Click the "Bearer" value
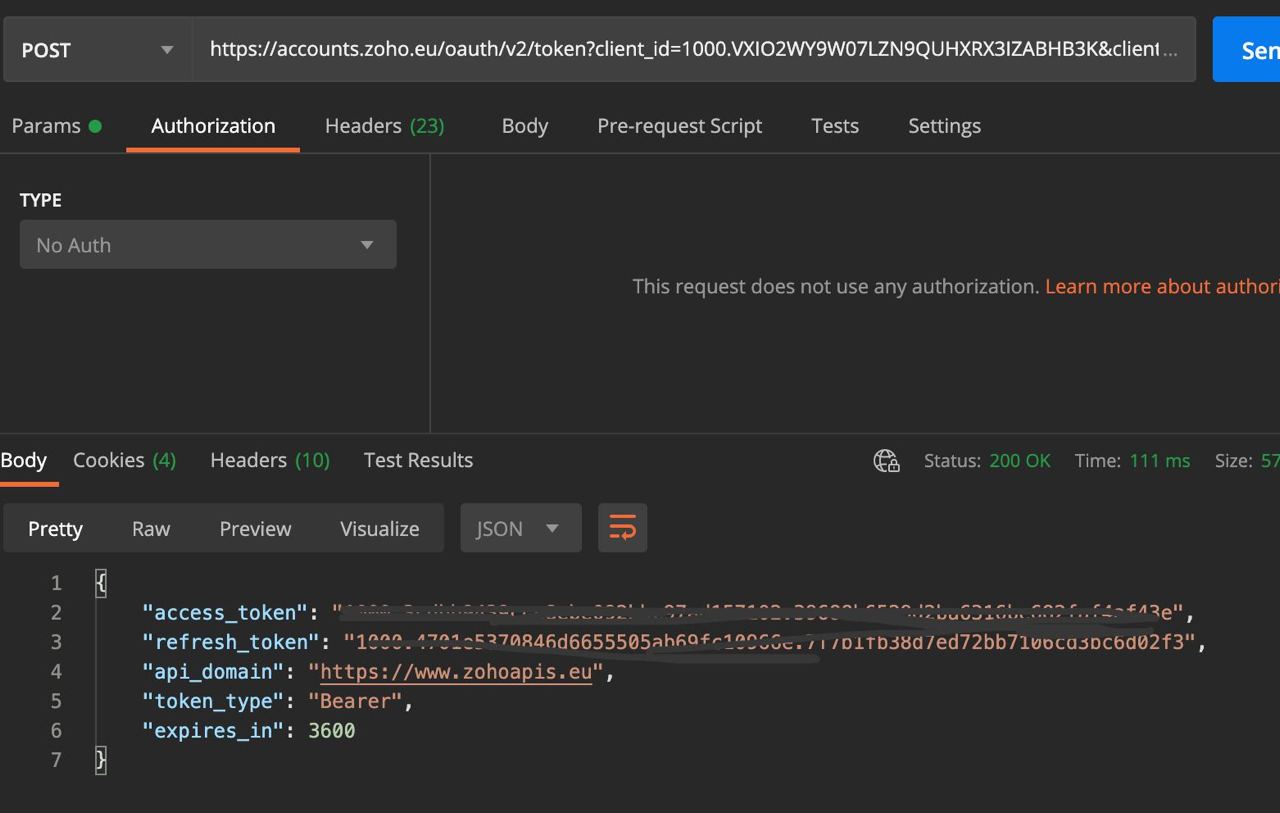The width and height of the screenshot is (1280, 813). (x=354, y=701)
